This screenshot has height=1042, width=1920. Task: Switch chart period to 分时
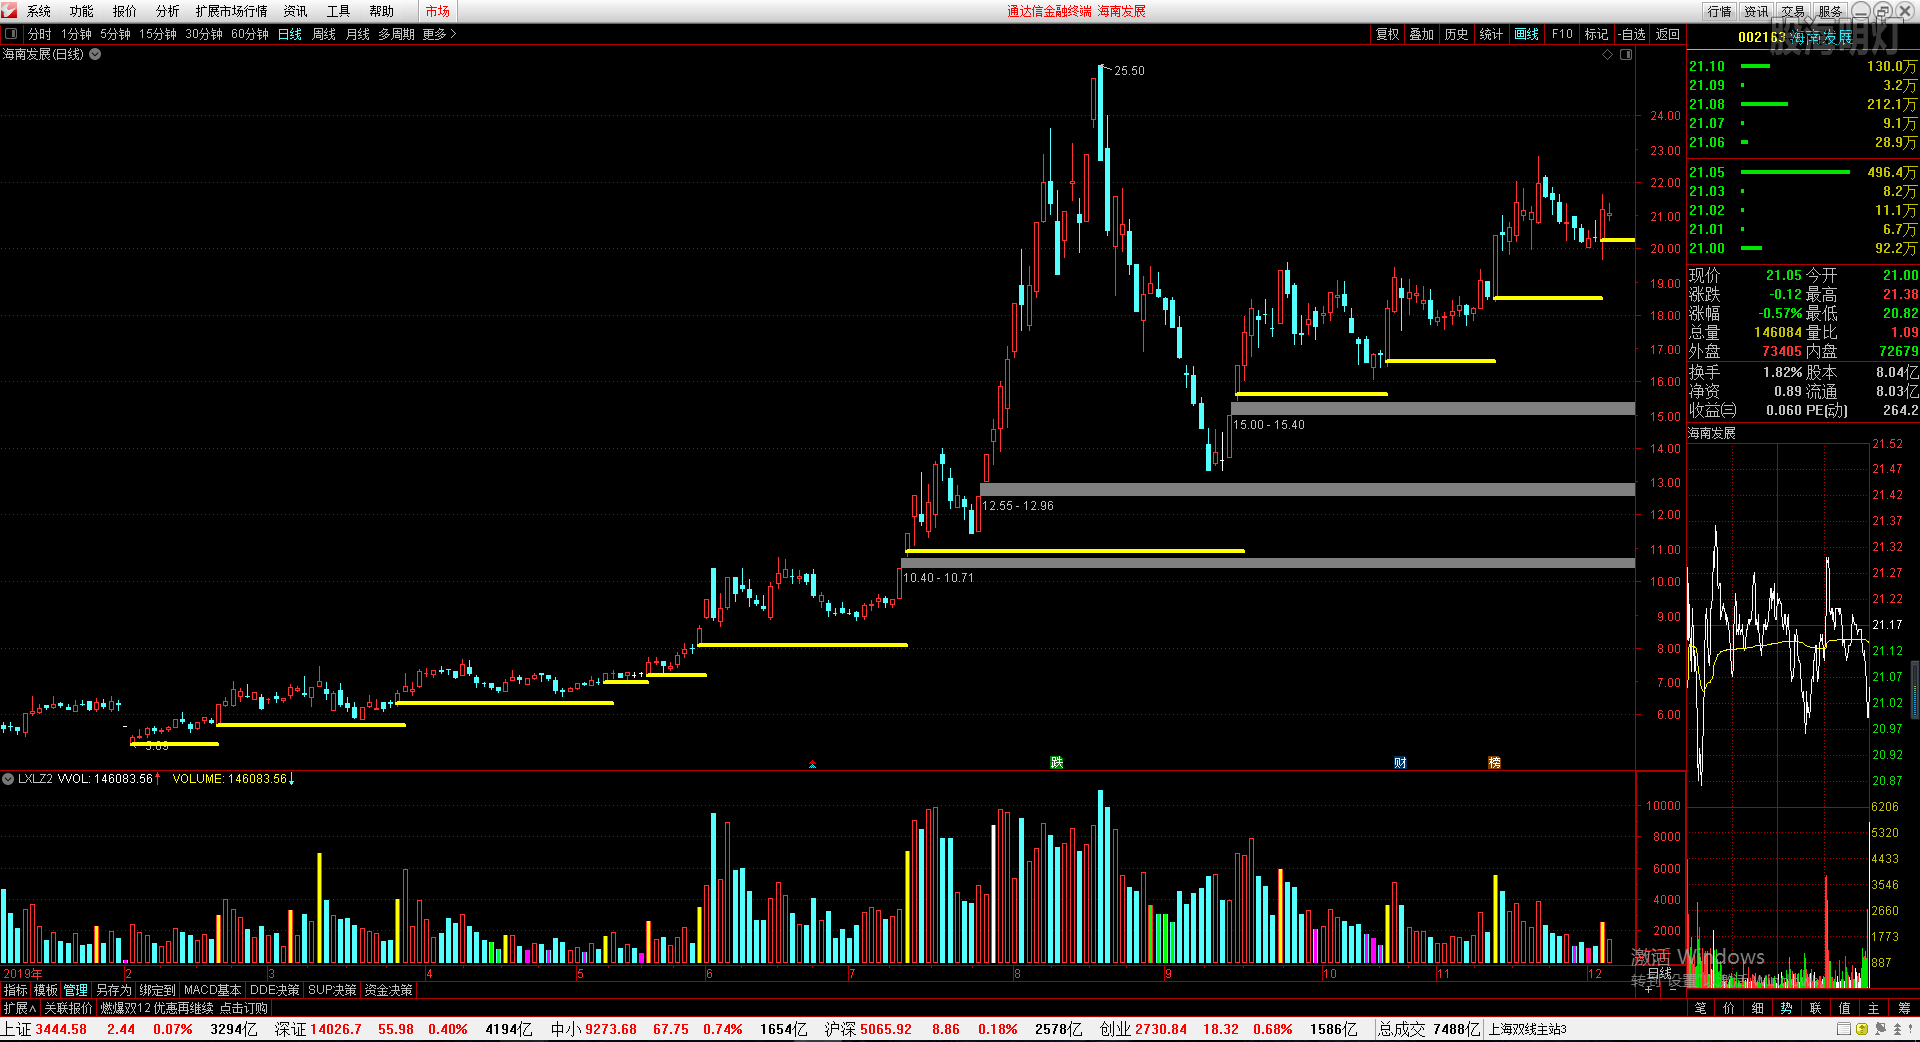(40, 34)
